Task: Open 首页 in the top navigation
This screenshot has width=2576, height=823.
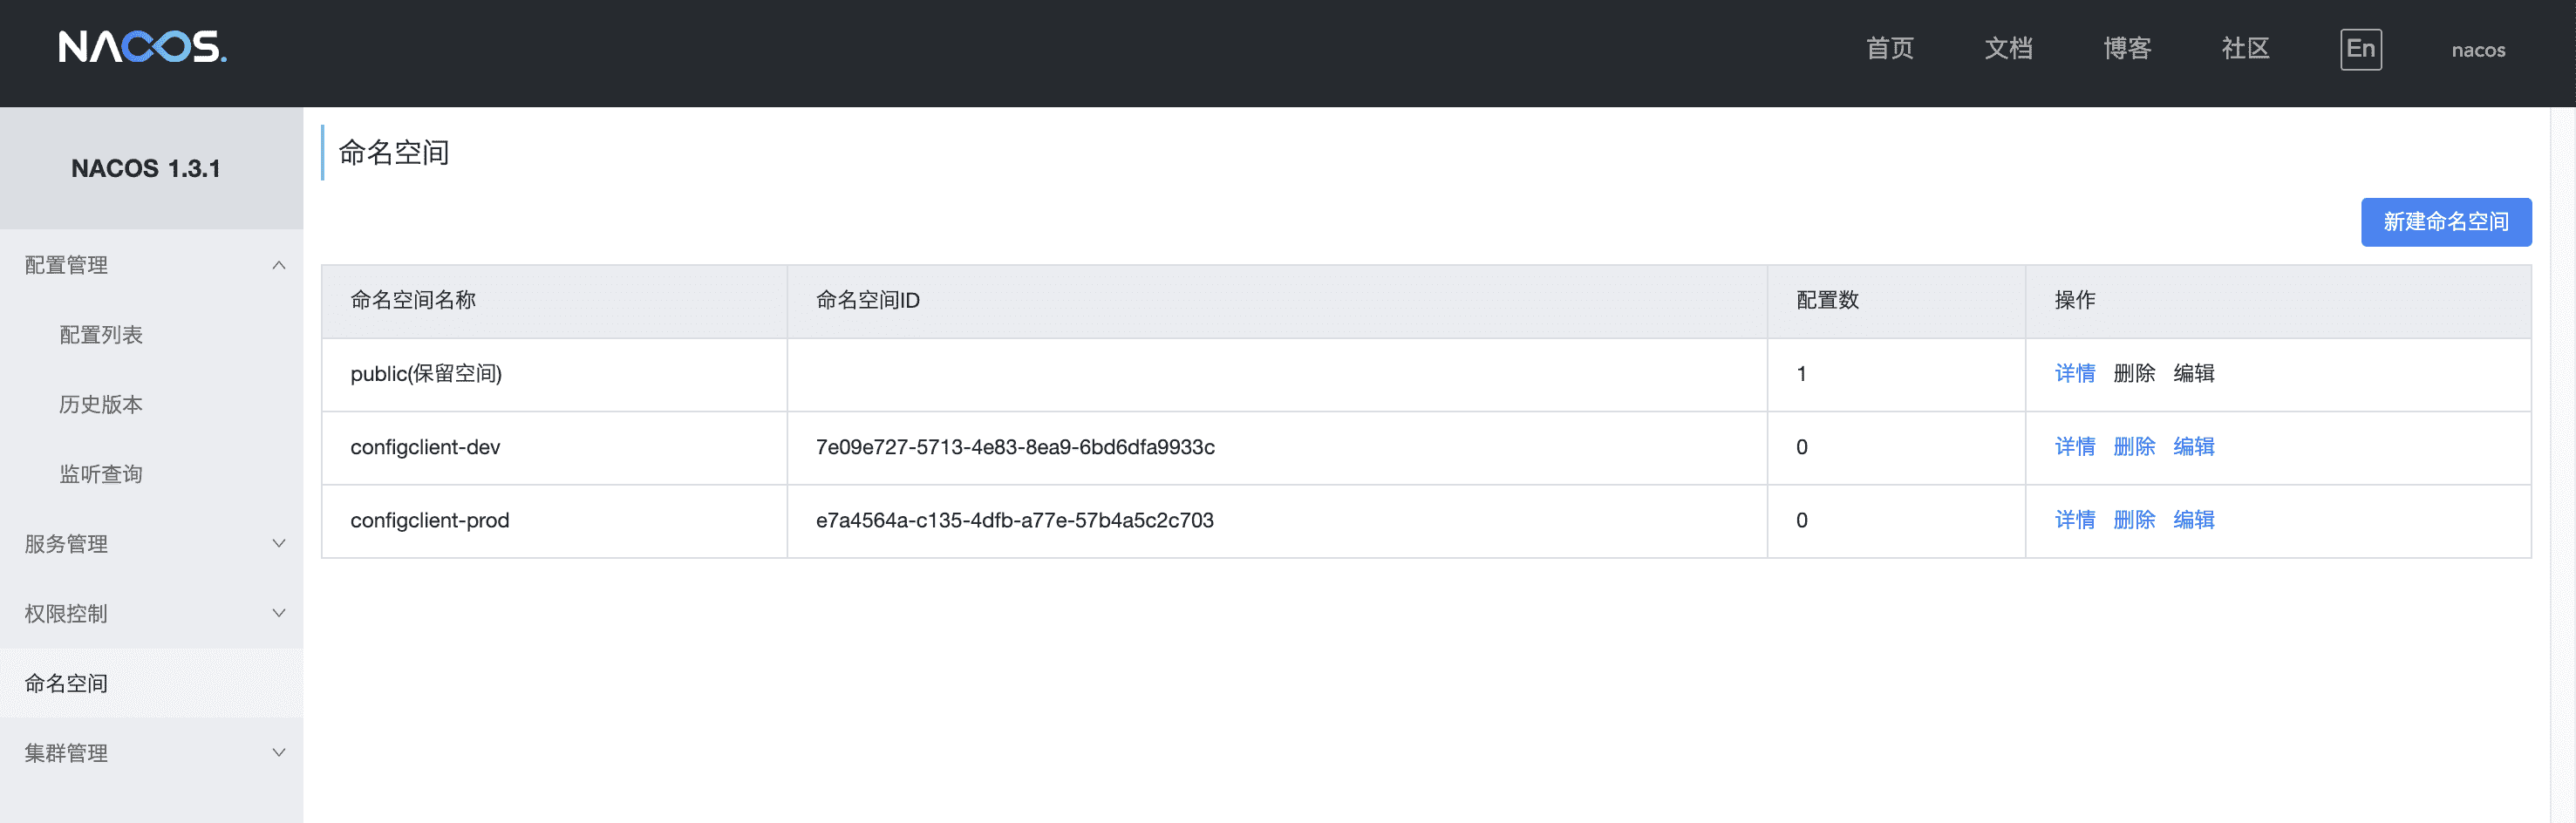Action: pos(1889,49)
